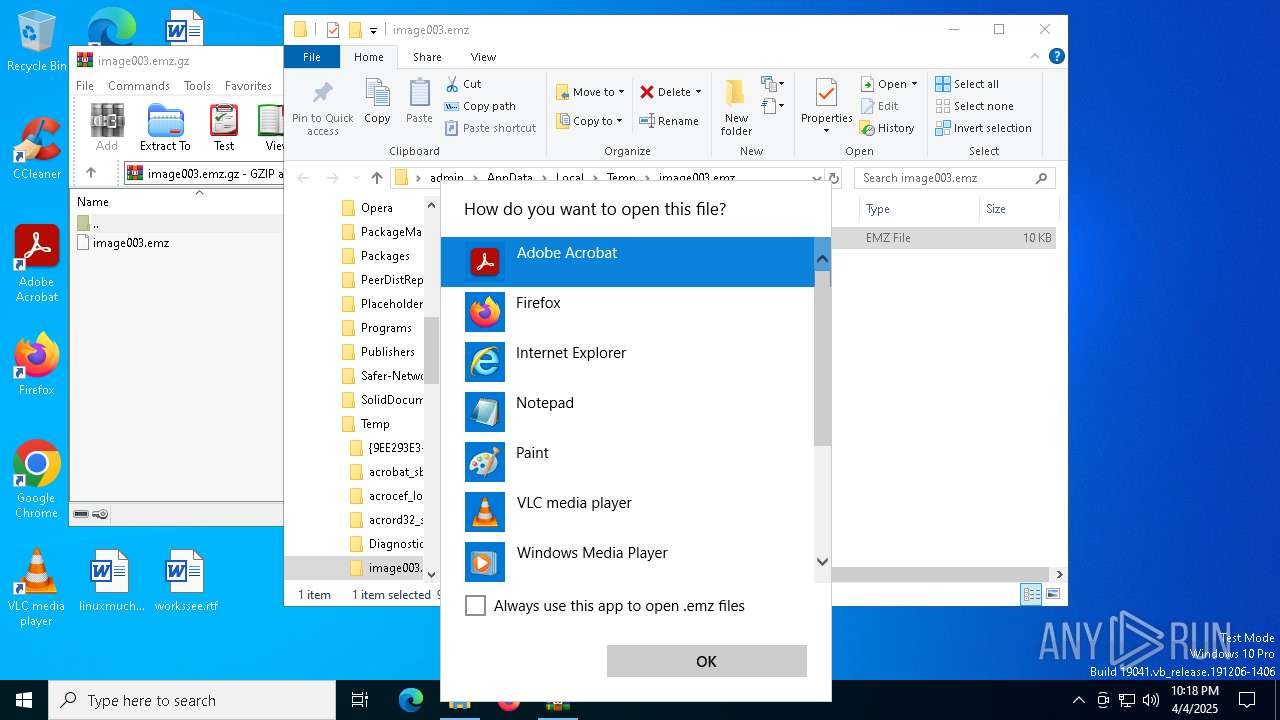Image resolution: width=1280 pixels, height=720 pixels.
Task: Rename the selected file
Action: pos(669,121)
